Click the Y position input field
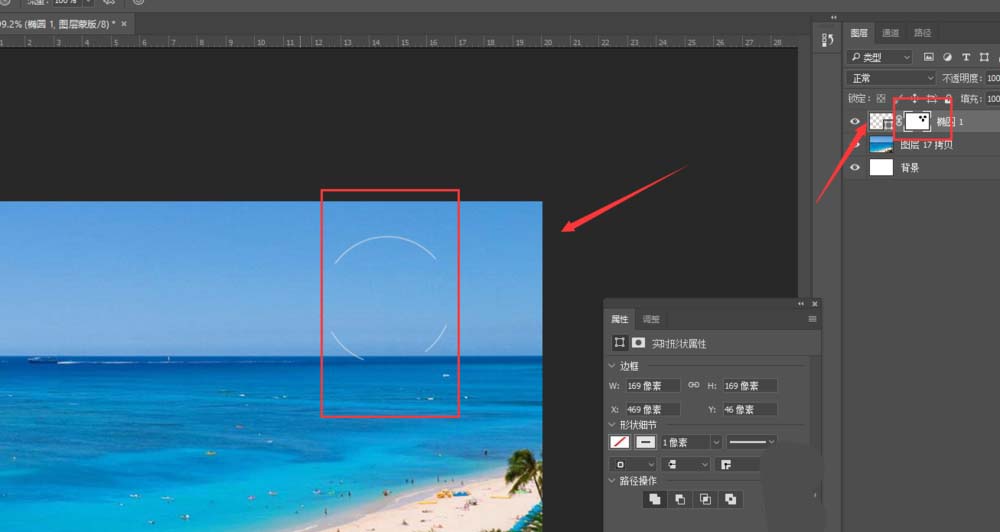1000x532 pixels. tap(750, 409)
